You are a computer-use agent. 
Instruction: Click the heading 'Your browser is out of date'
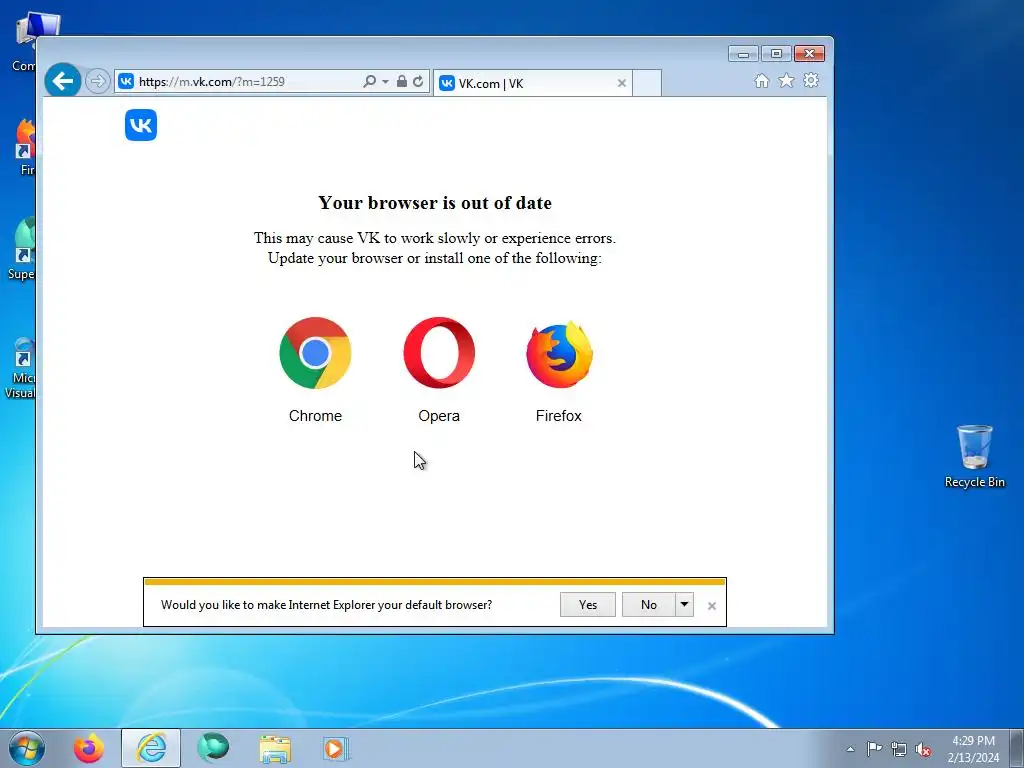pyautogui.click(x=435, y=203)
